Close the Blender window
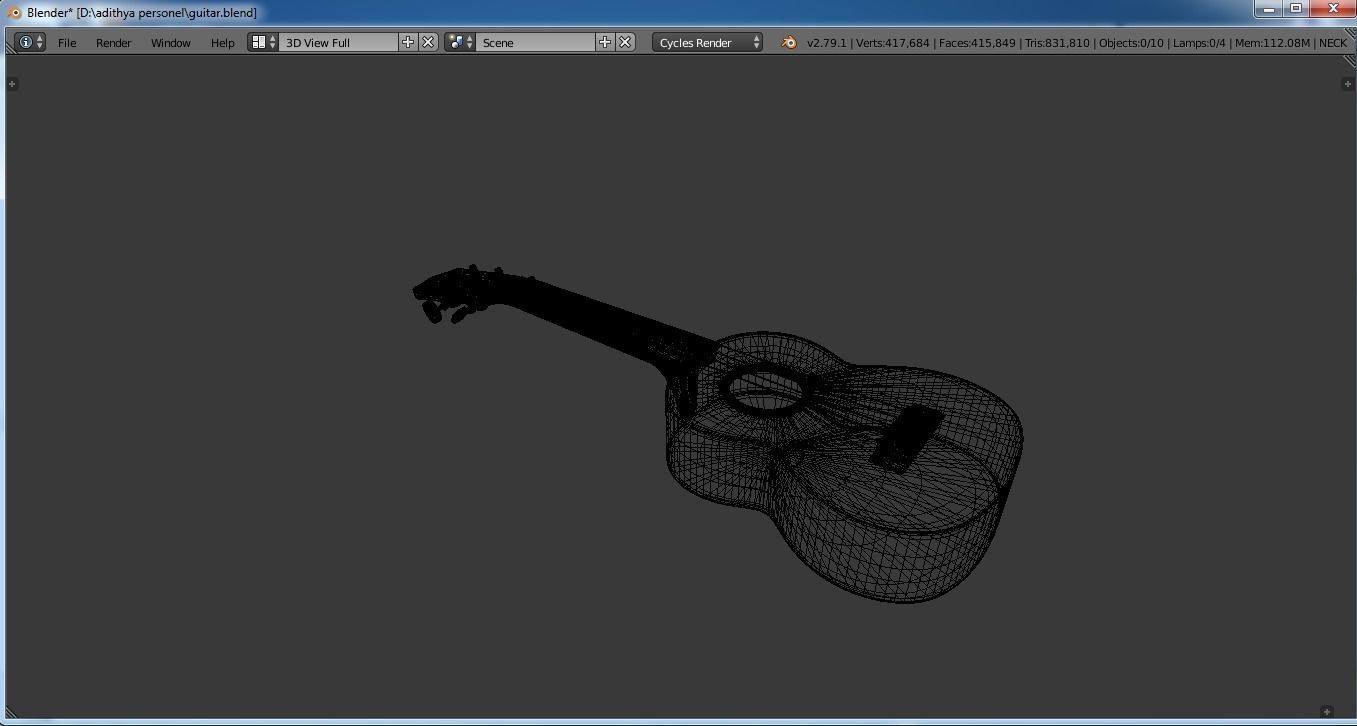 (x=1333, y=8)
